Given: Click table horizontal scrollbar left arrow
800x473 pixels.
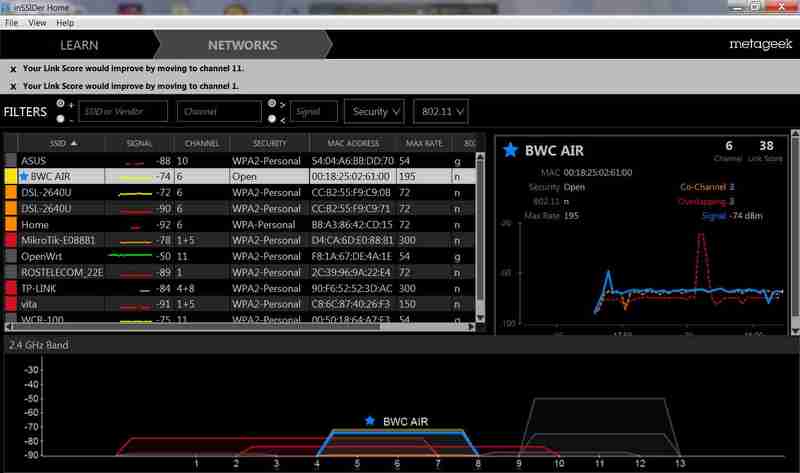Looking at the screenshot, I should pos(8,327).
